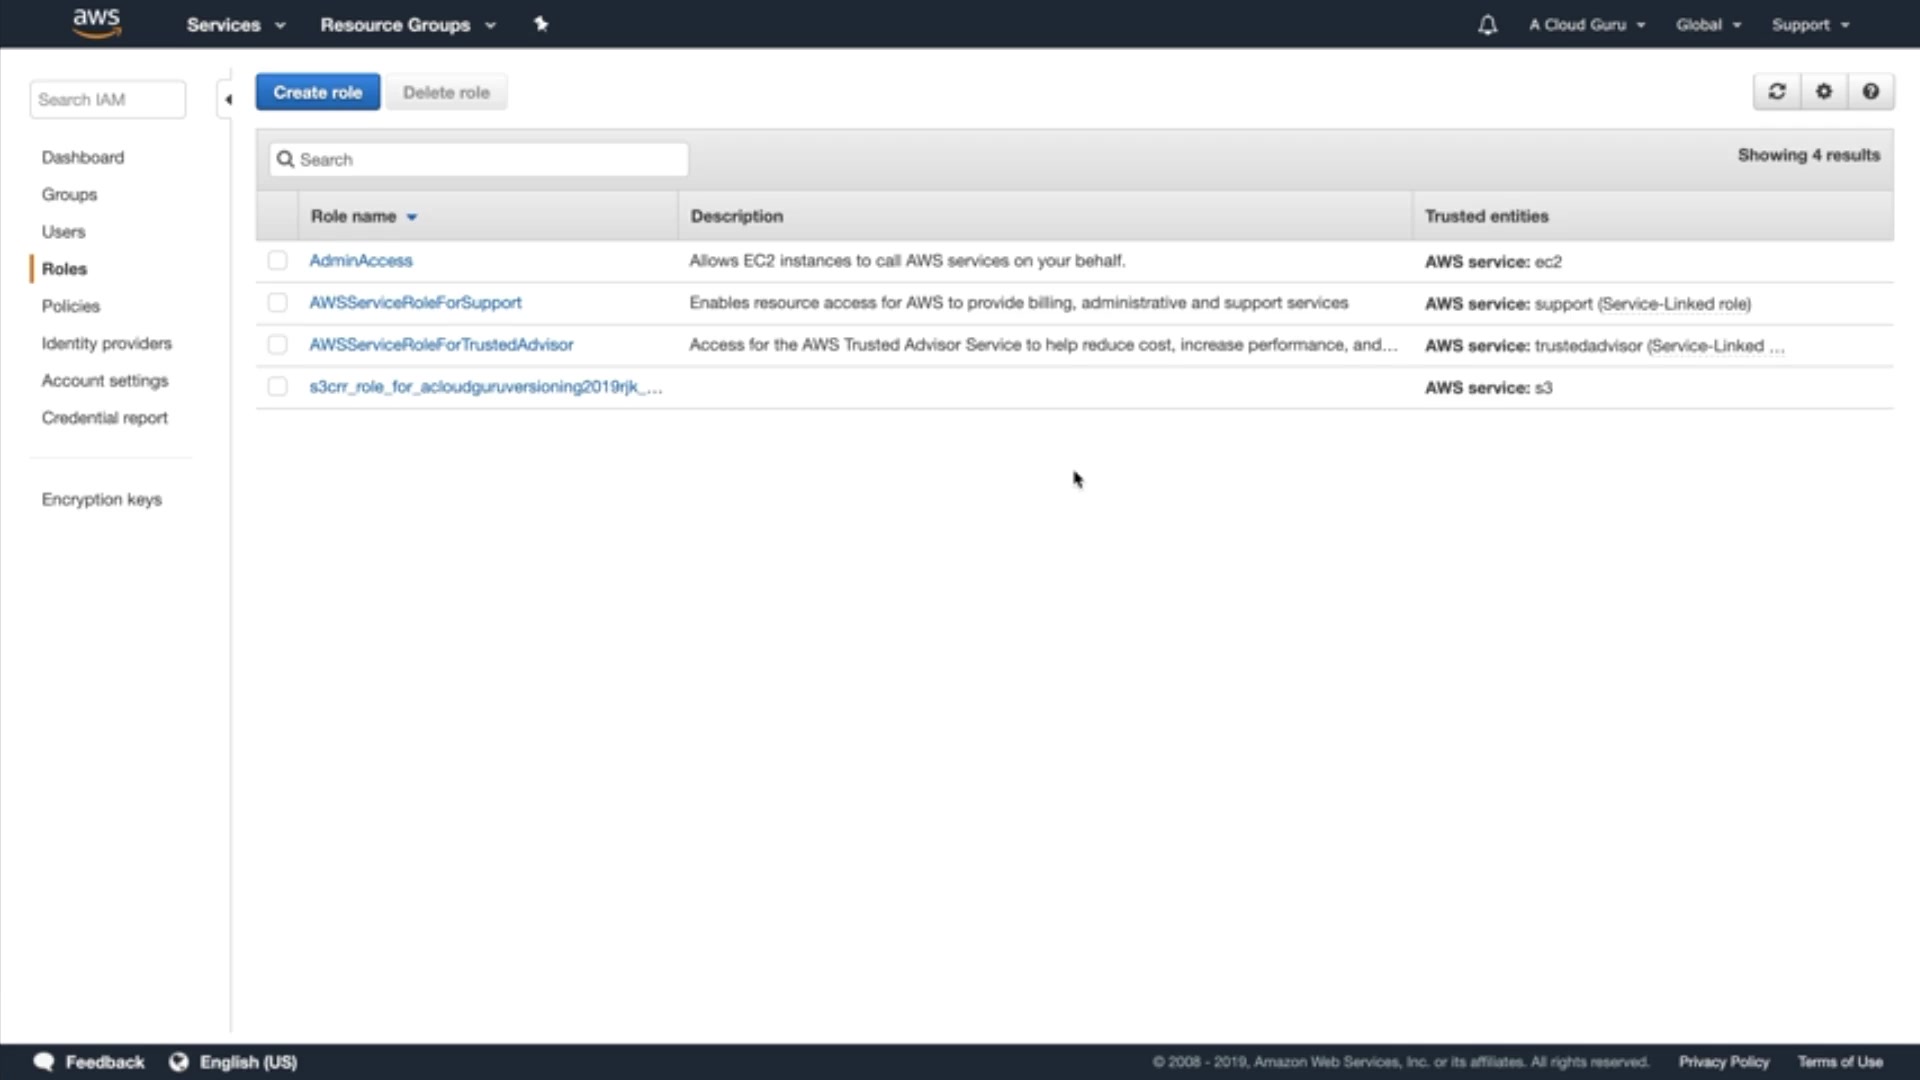Sort by Role name column header

click(354, 217)
